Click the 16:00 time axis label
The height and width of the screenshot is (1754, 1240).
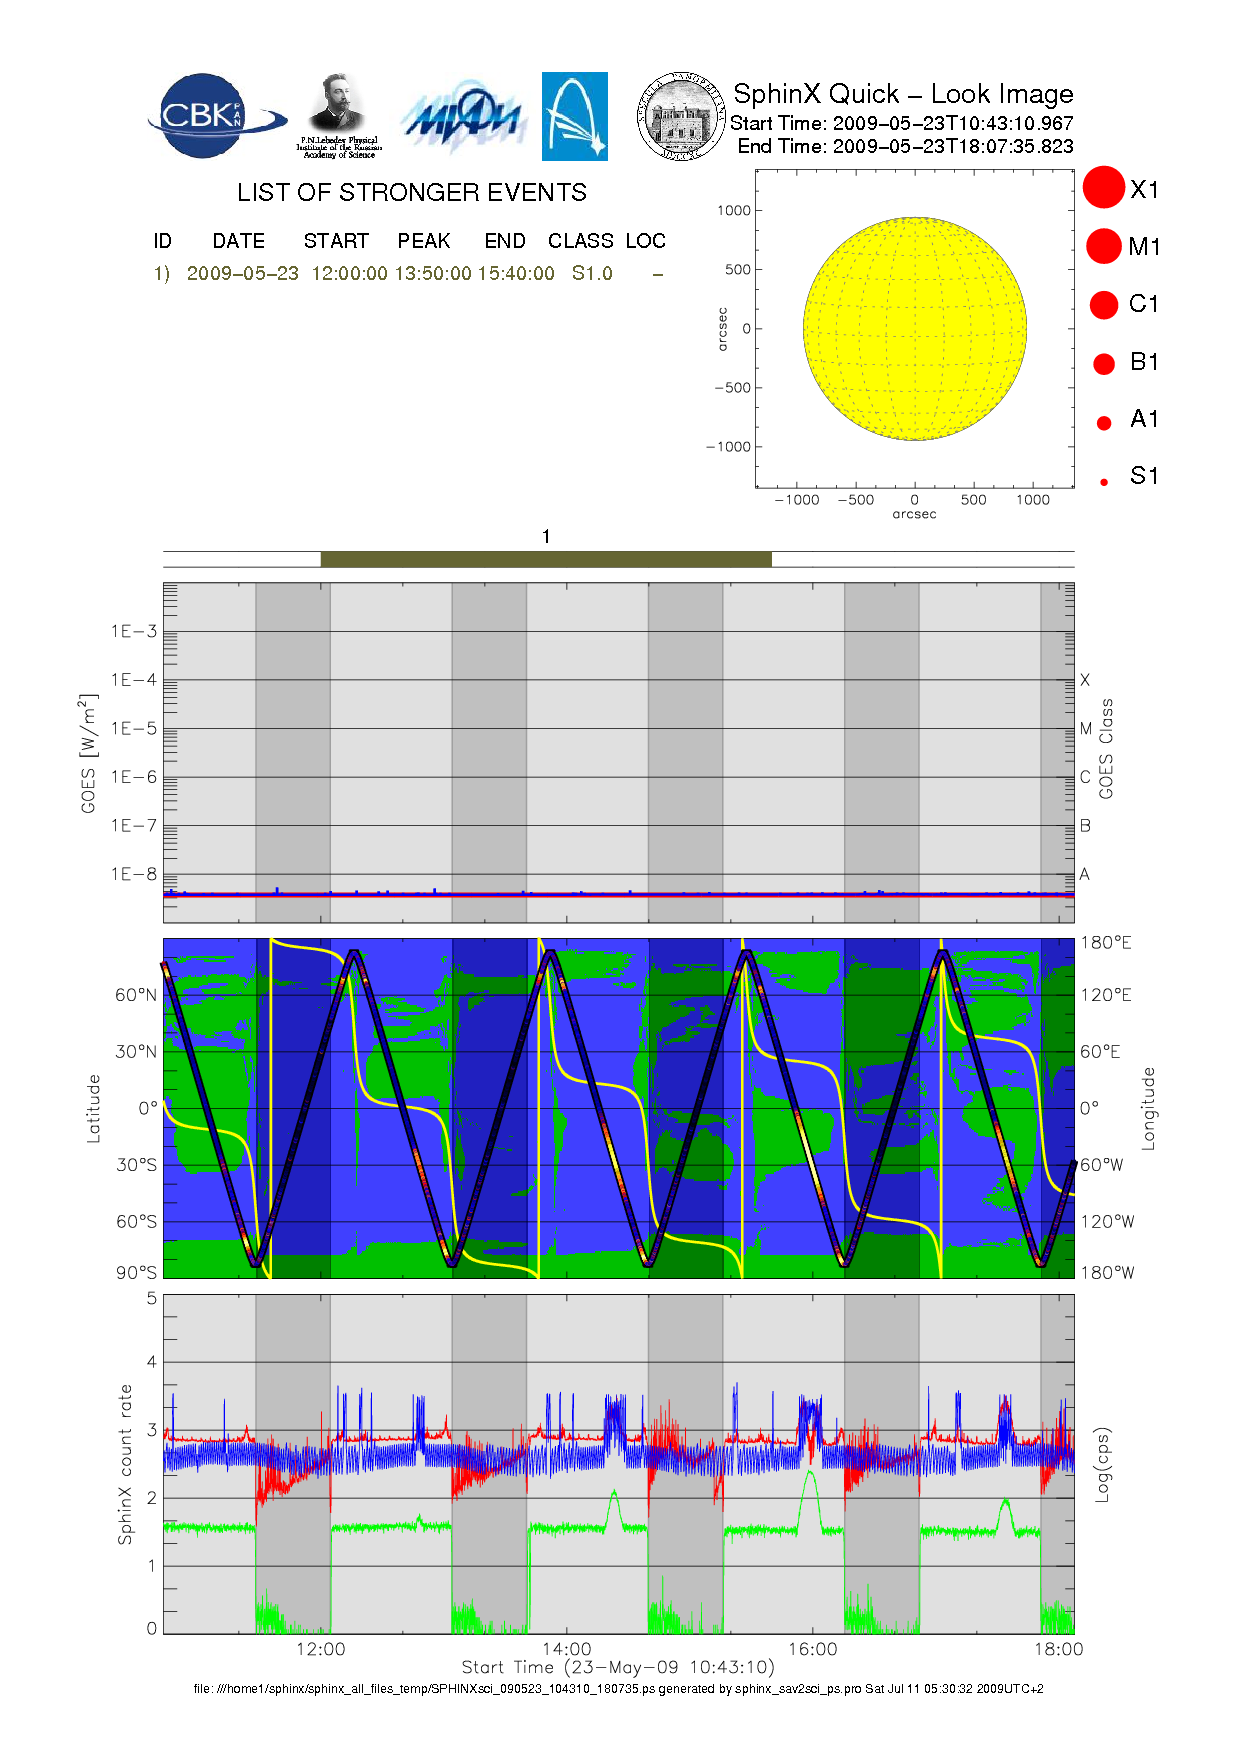[812, 1649]
